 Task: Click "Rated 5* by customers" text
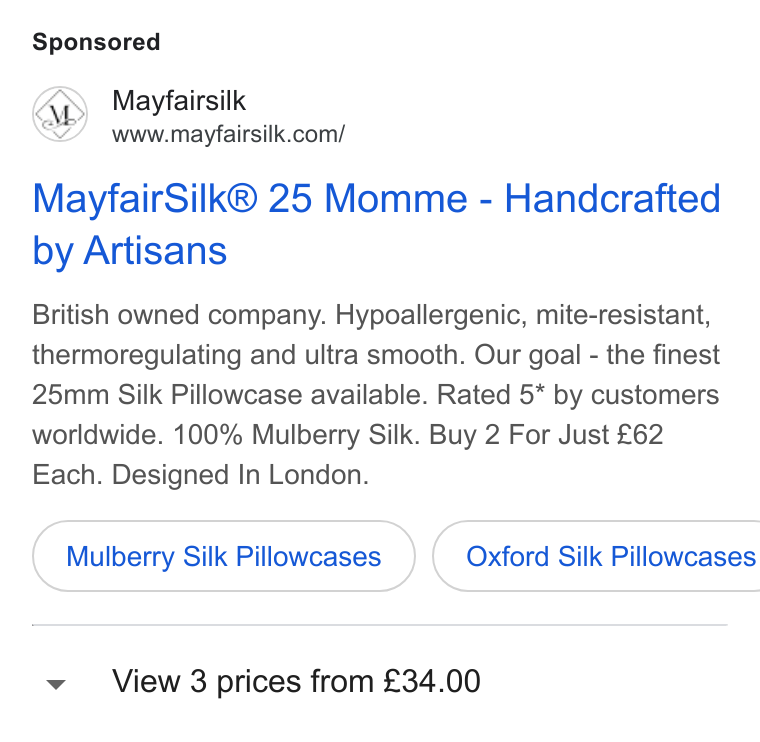[x=578, y=395]
